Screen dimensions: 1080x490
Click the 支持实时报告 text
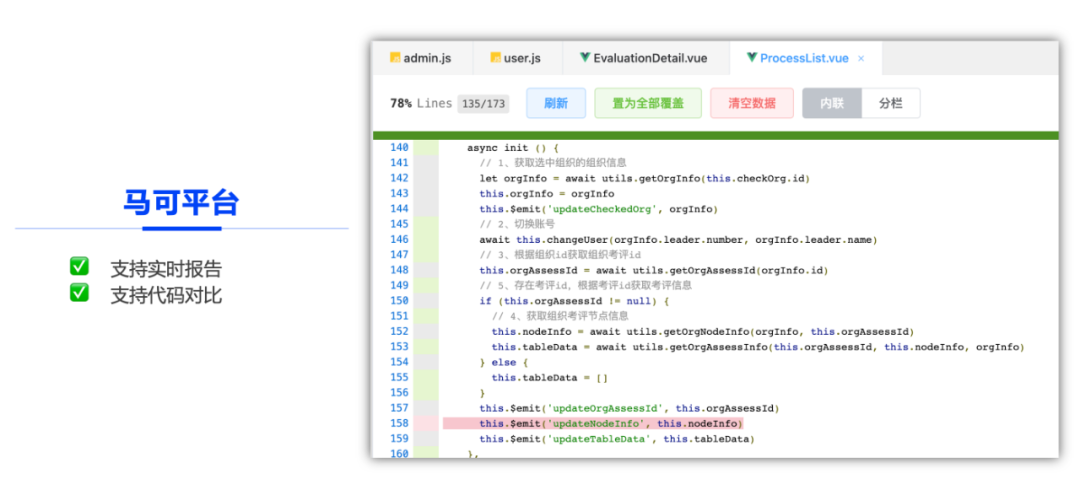point(166,269)
